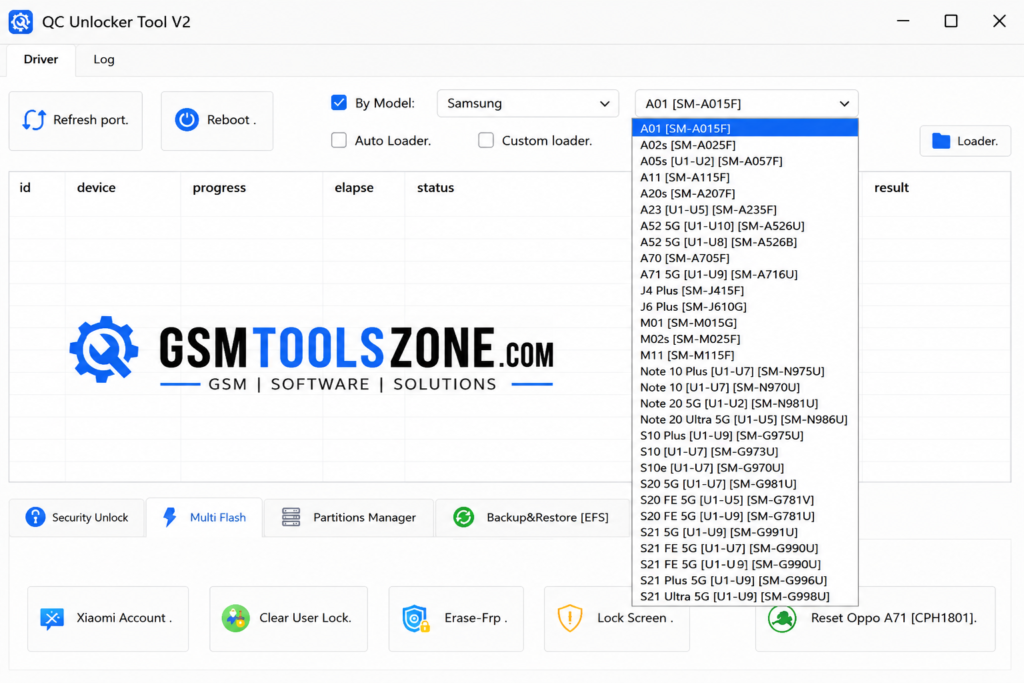Viewport: 1024px width, 683px height.
Task: Uncheck the By Model checkbox
Action: [x=339, y=103]
